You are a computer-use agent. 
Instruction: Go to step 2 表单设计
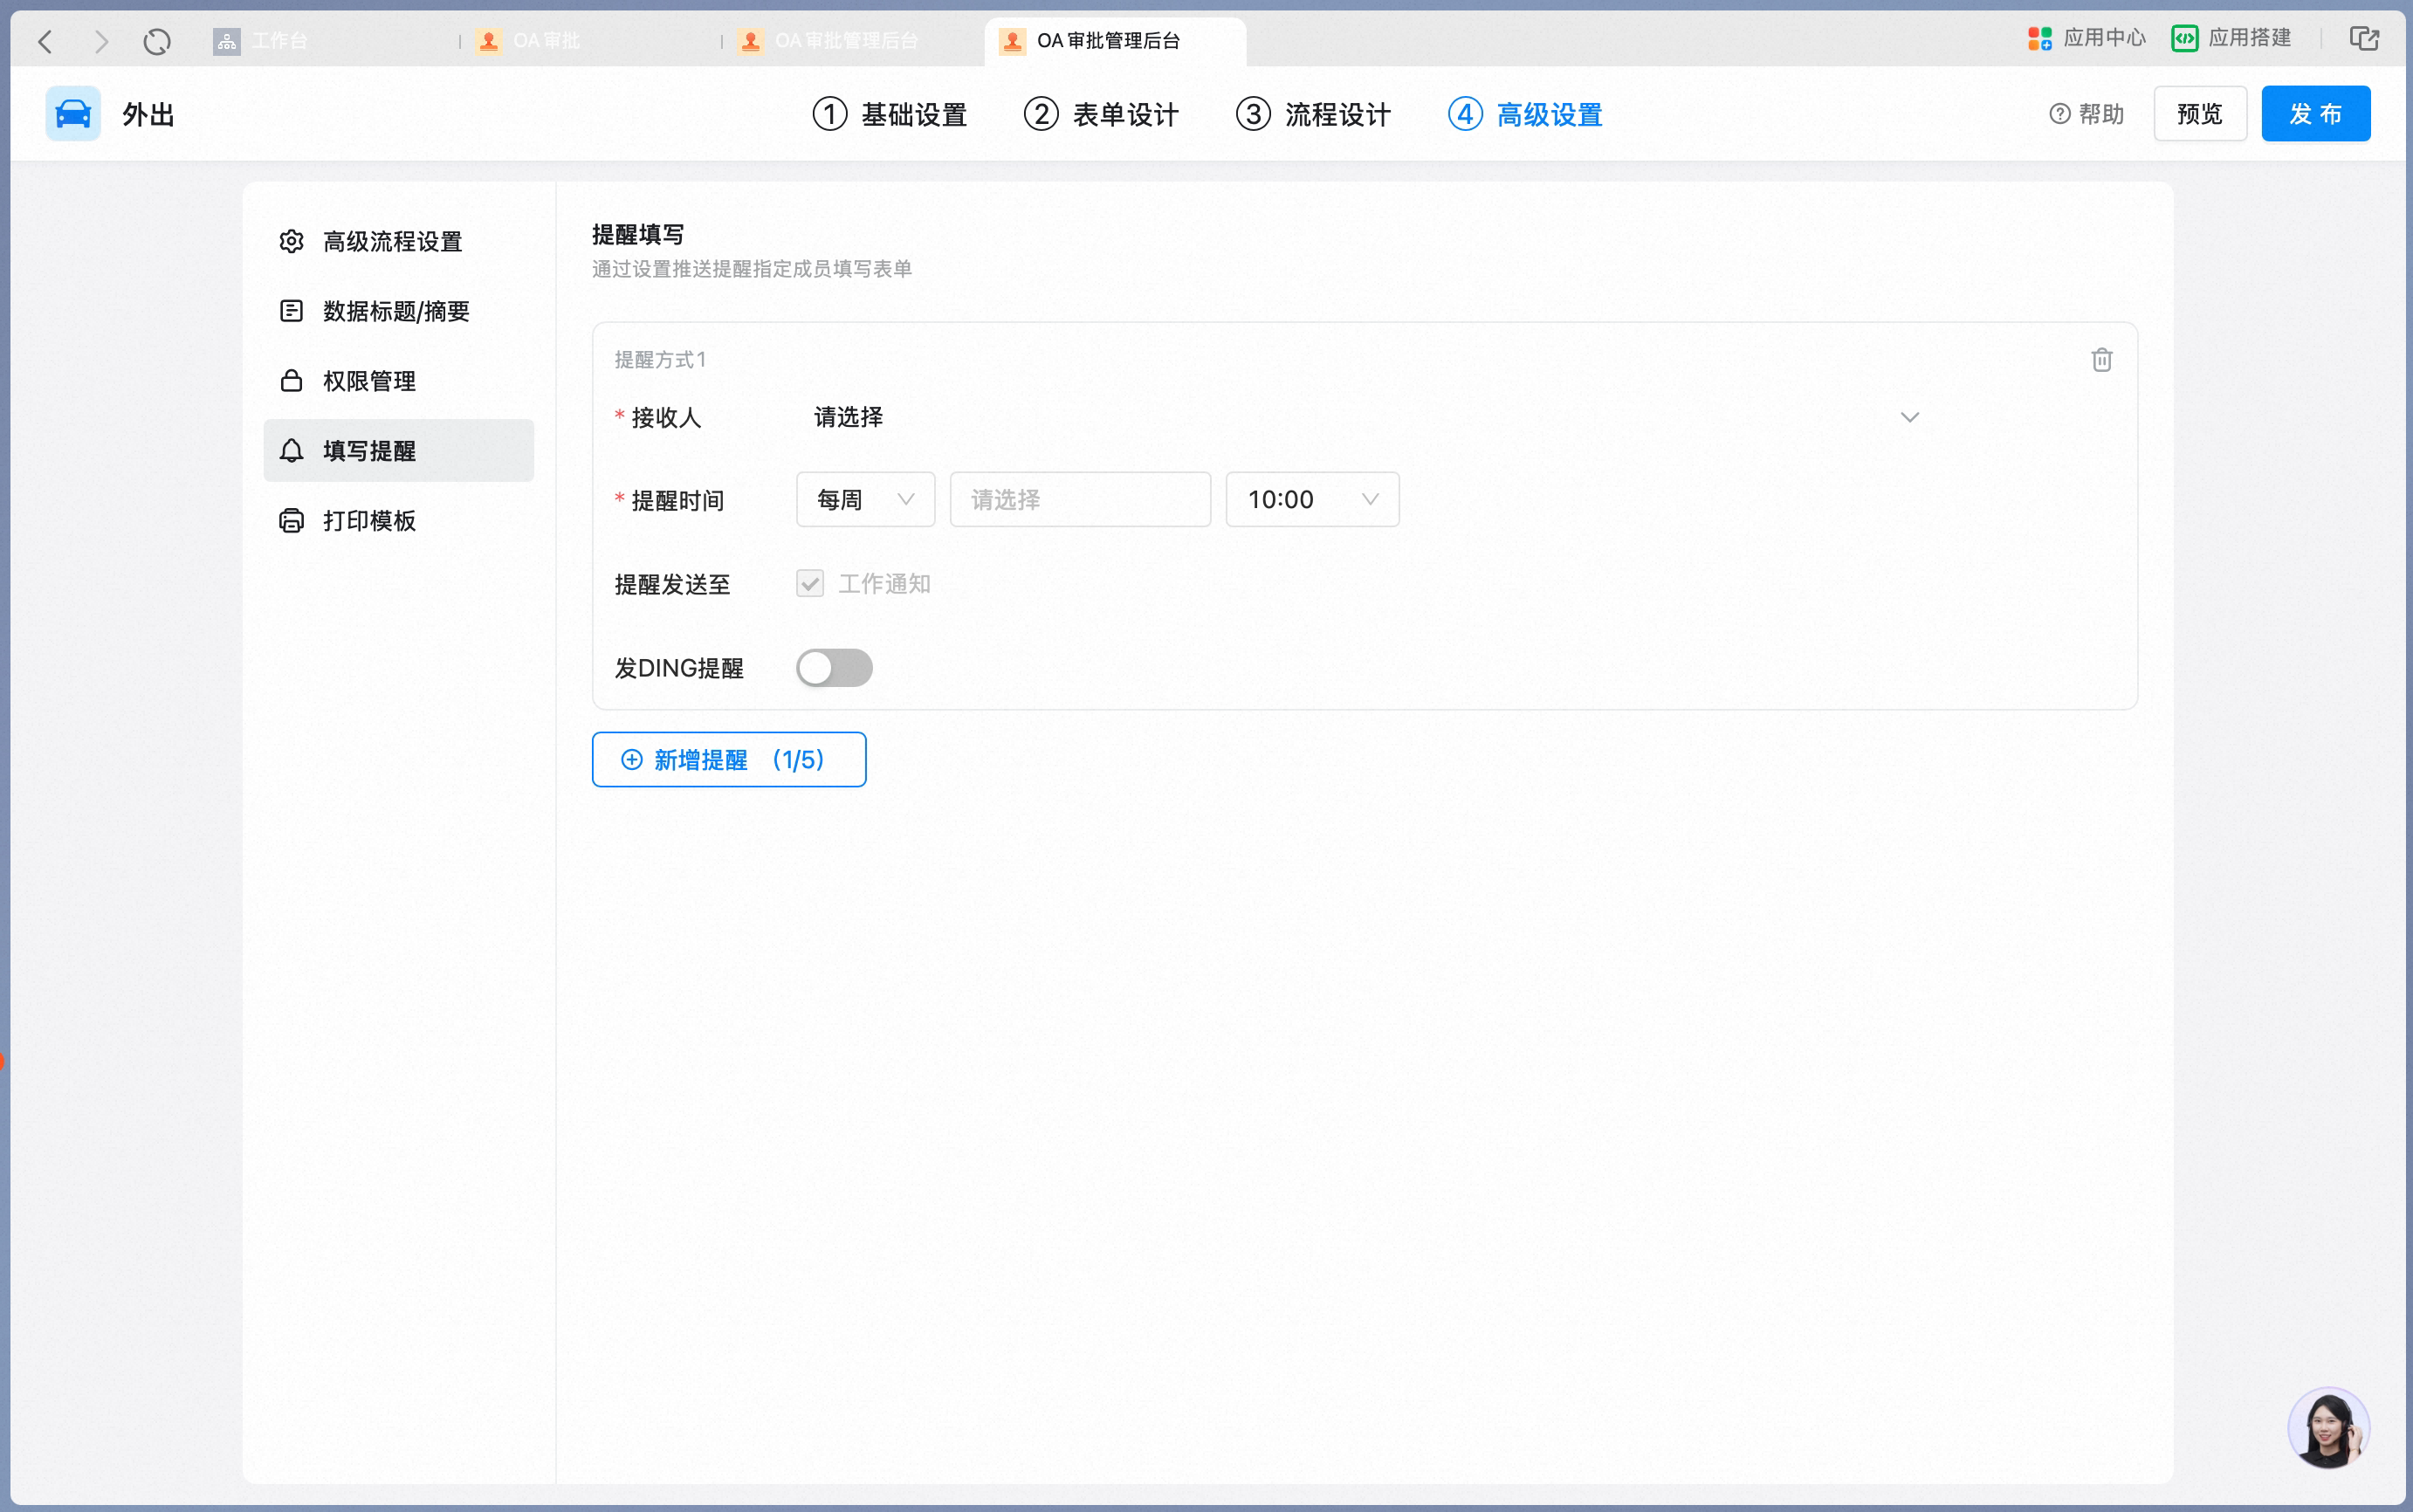pos(1101,114)
